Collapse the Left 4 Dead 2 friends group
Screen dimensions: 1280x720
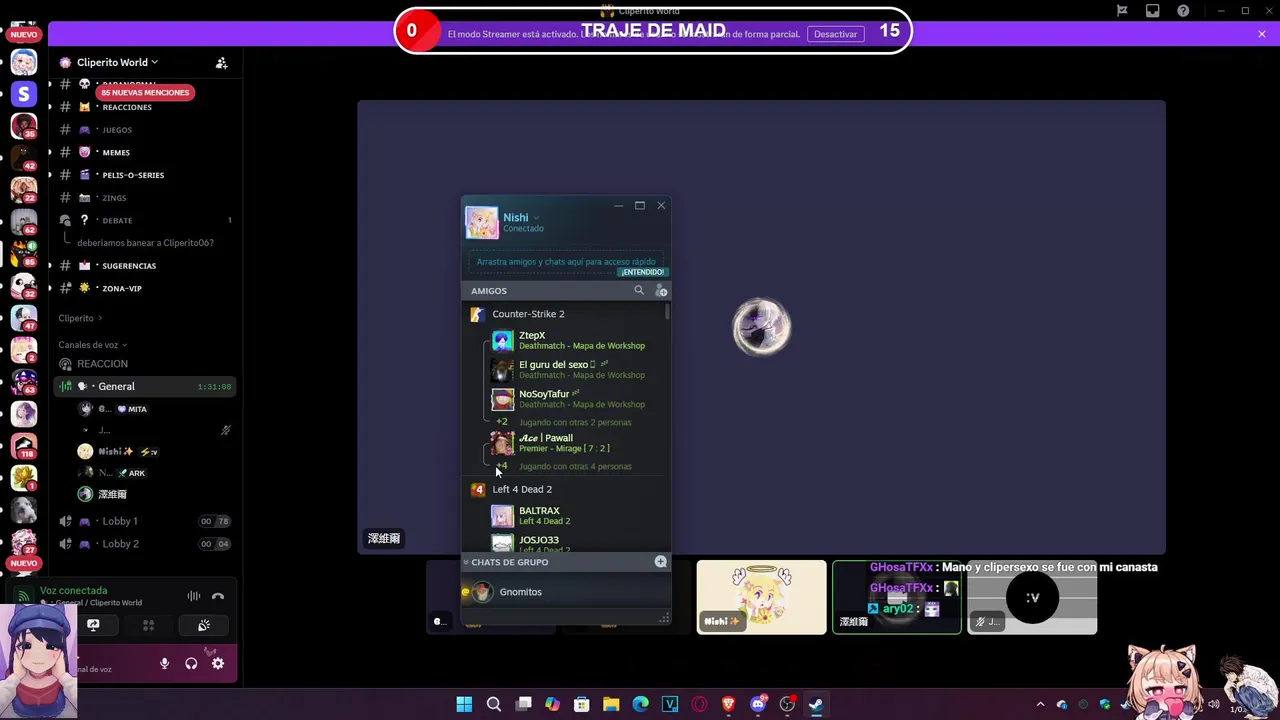point(522,489)
